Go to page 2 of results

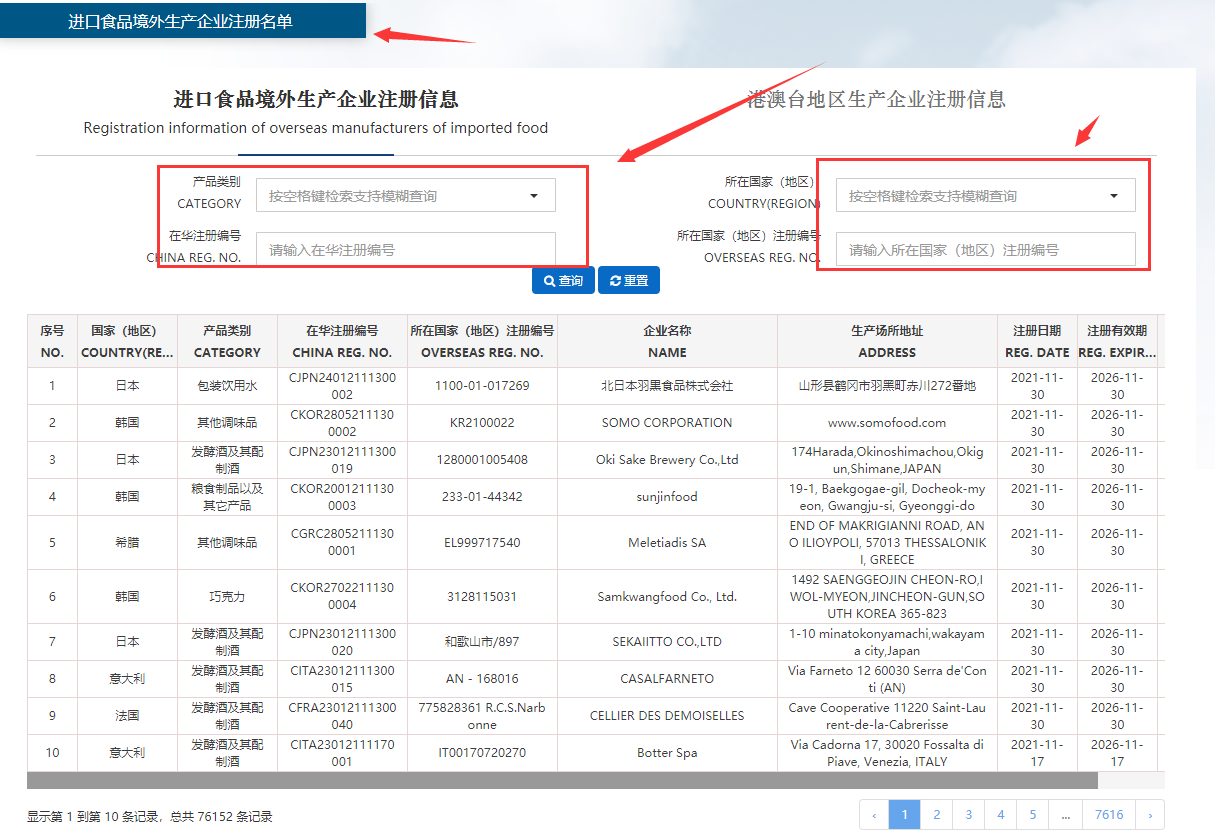936,815
